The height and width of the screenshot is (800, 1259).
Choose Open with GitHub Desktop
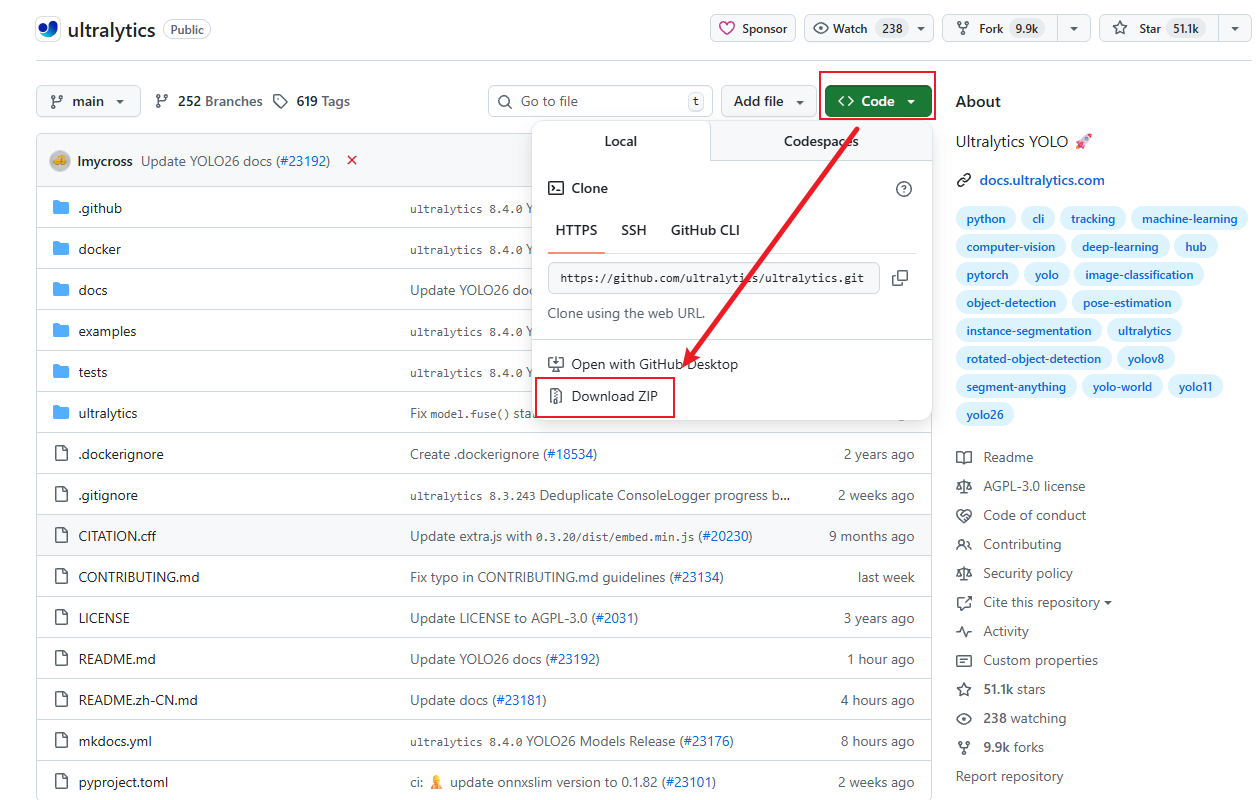tap(644, 364)
